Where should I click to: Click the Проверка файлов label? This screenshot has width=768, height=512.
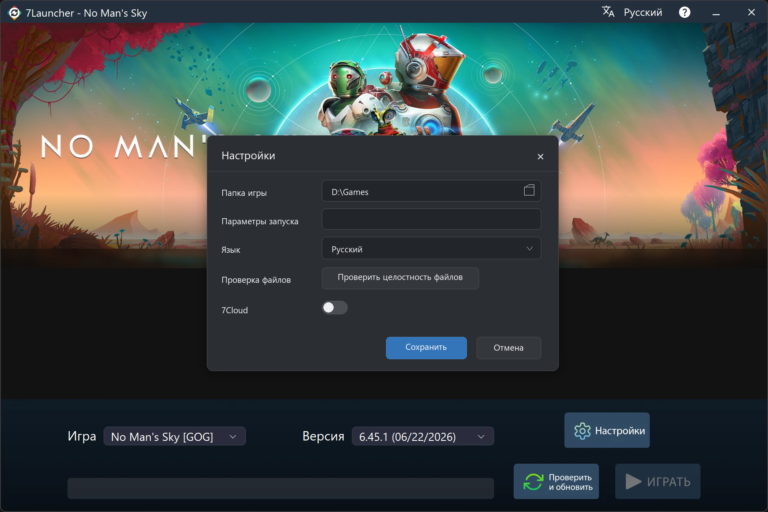click(x=256, y=280)
